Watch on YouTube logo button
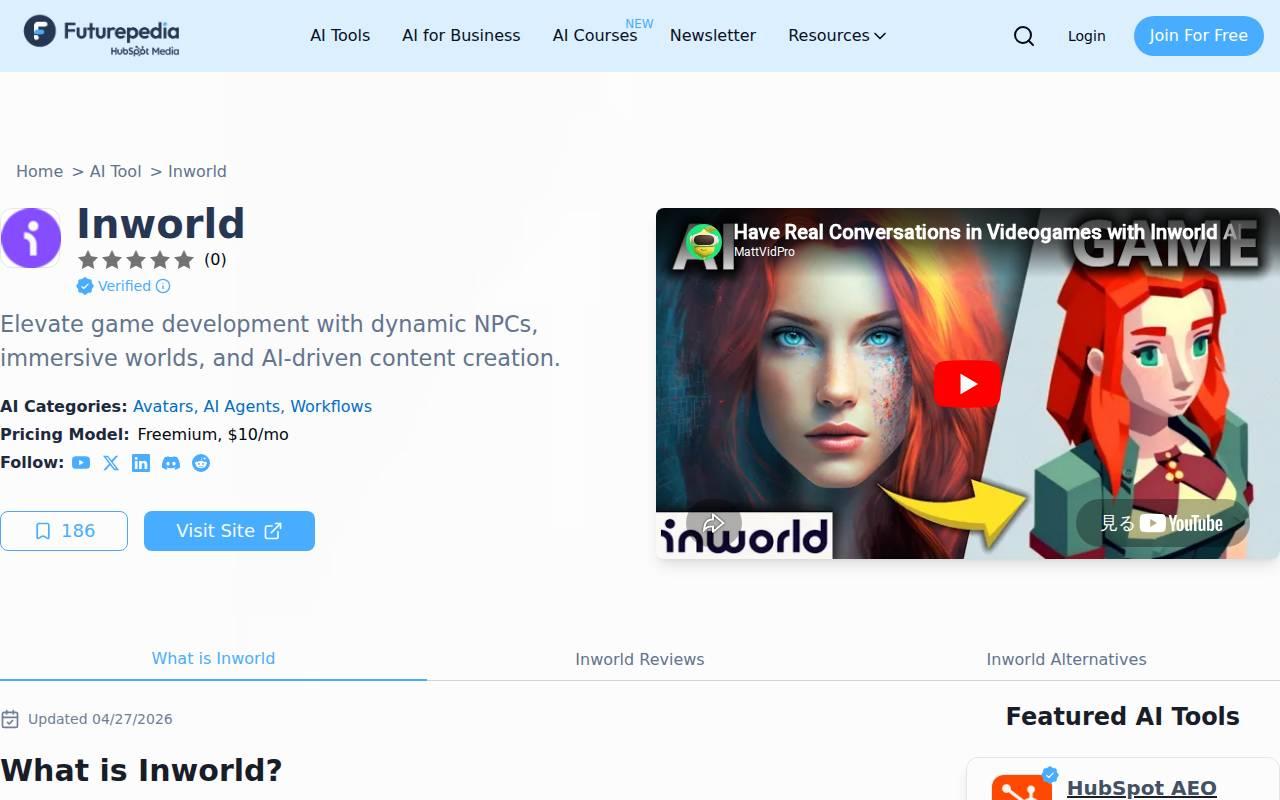The image size is (1280, 800). [1162, 523]
